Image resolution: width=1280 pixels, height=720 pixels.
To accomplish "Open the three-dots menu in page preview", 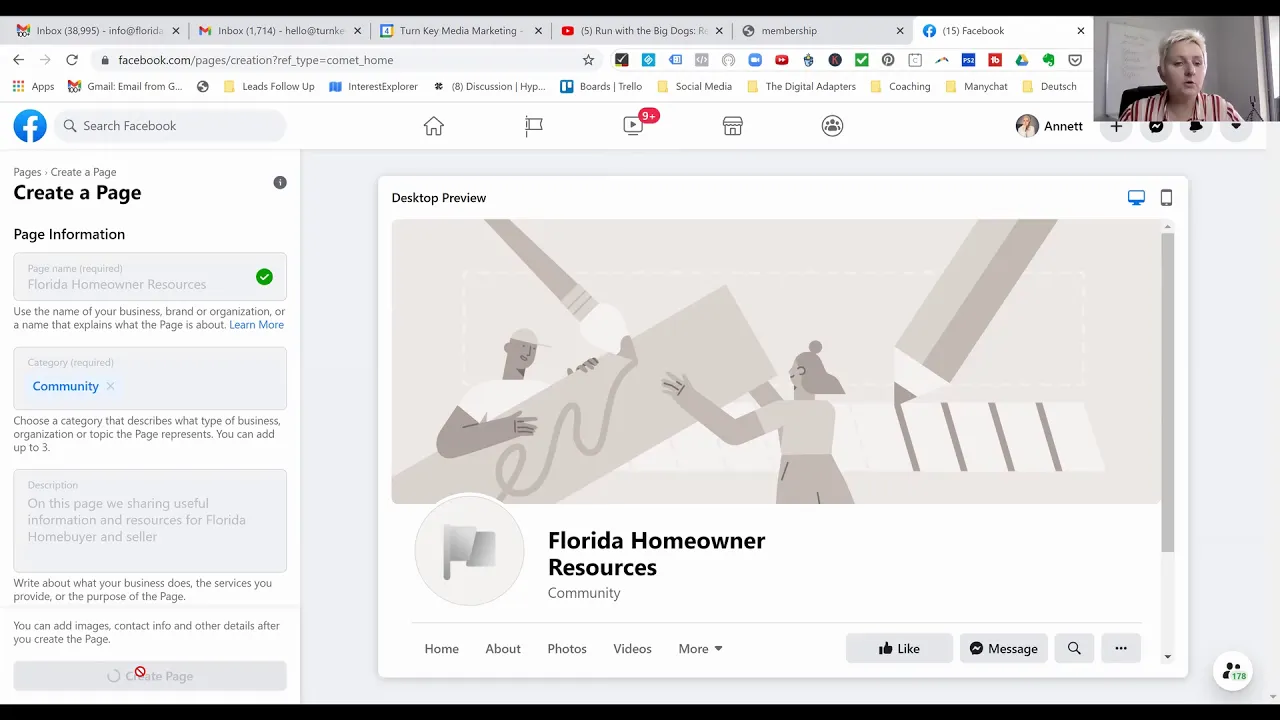I will coord(1121,648).
